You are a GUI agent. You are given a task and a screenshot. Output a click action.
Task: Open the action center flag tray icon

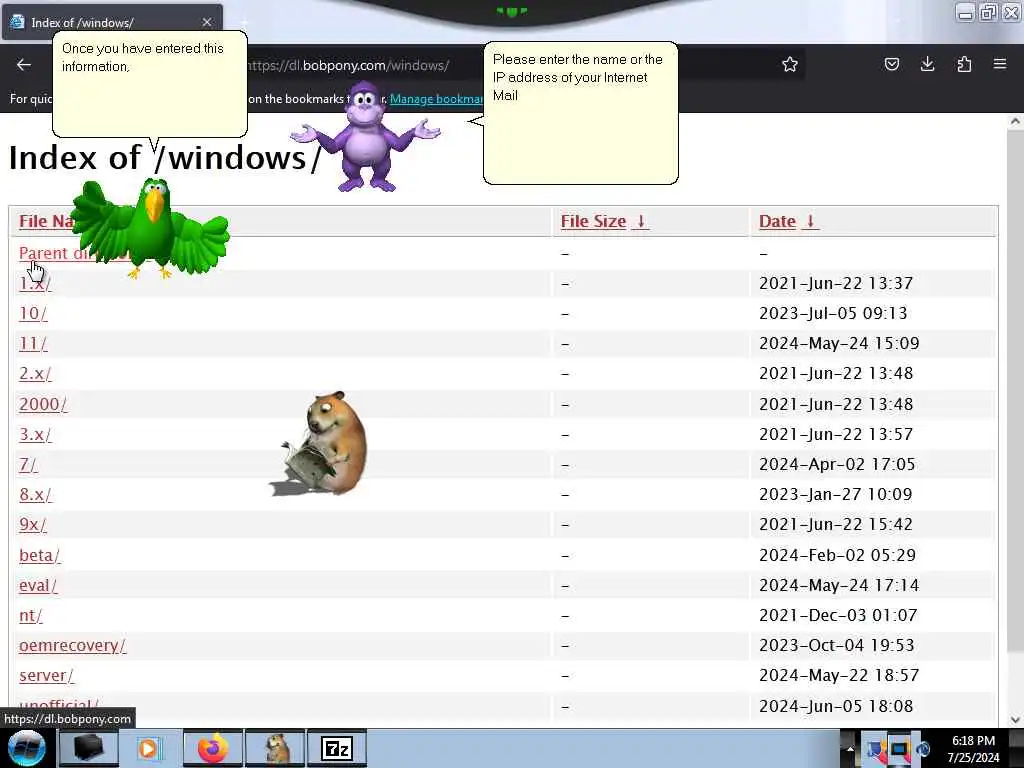tap(875, 749)
